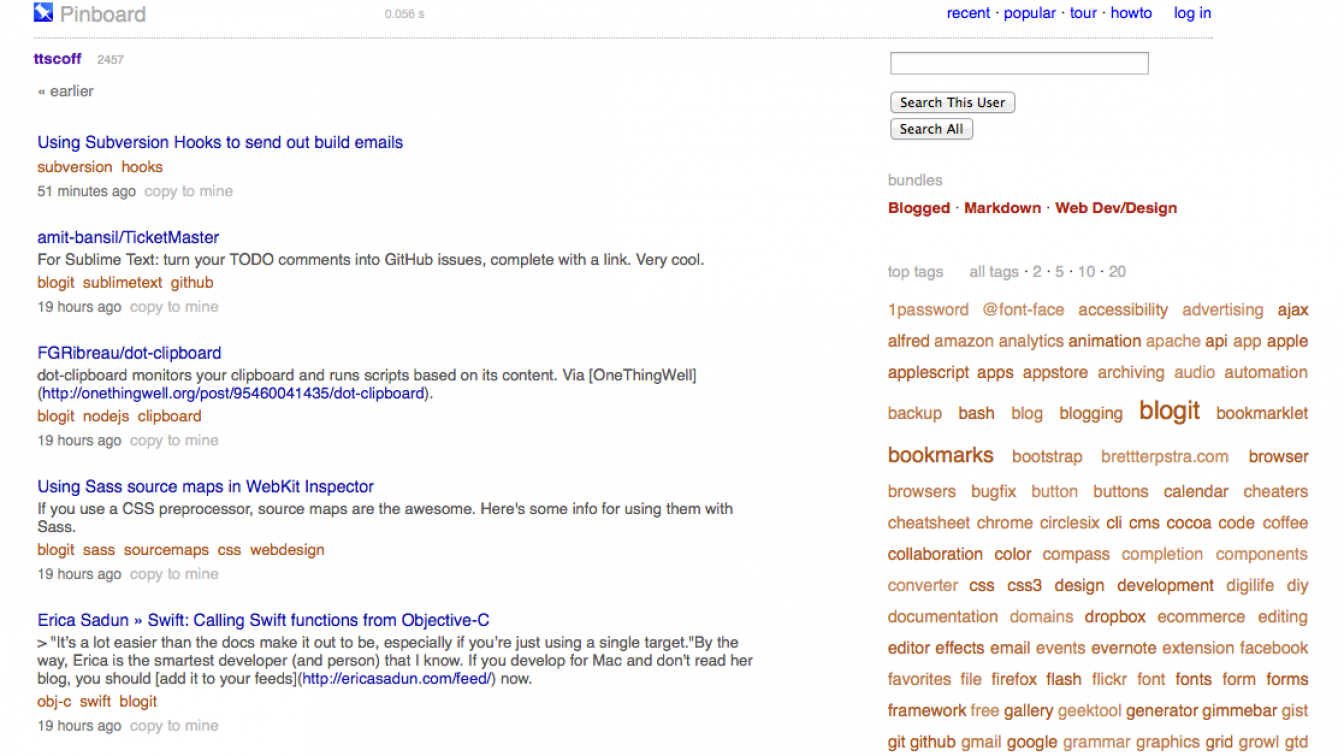Select the applescript tag in the tag cloud

pos(928,372)
